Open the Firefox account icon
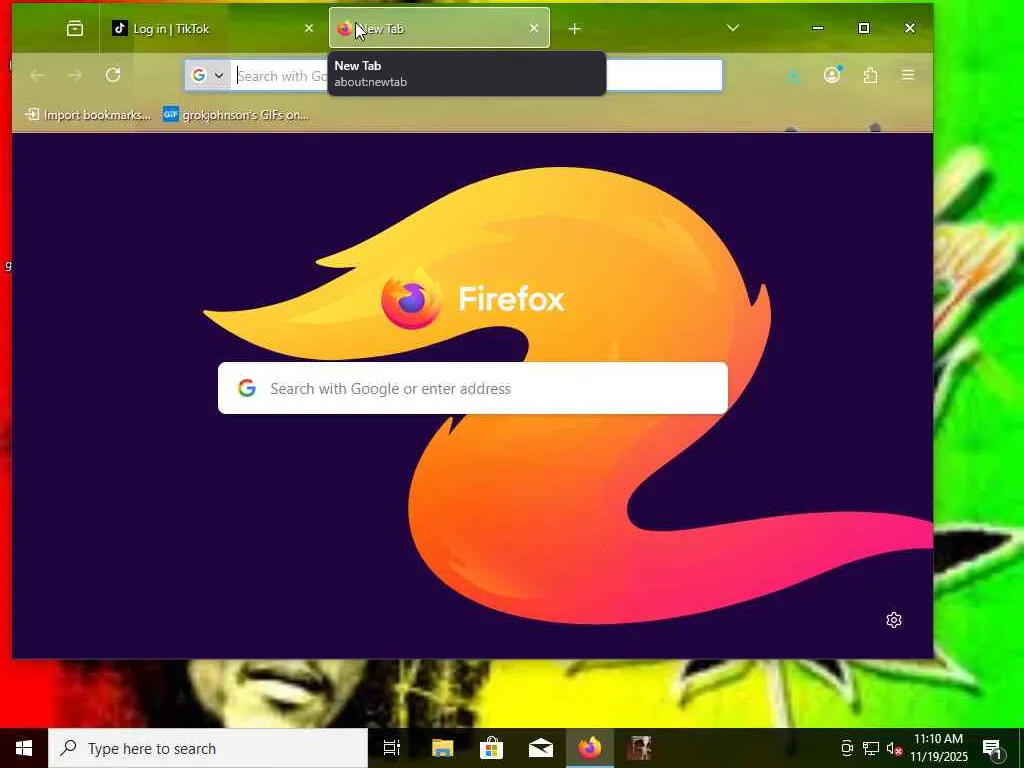Screen dimensions: 1024x768 (x=831, y=75)
